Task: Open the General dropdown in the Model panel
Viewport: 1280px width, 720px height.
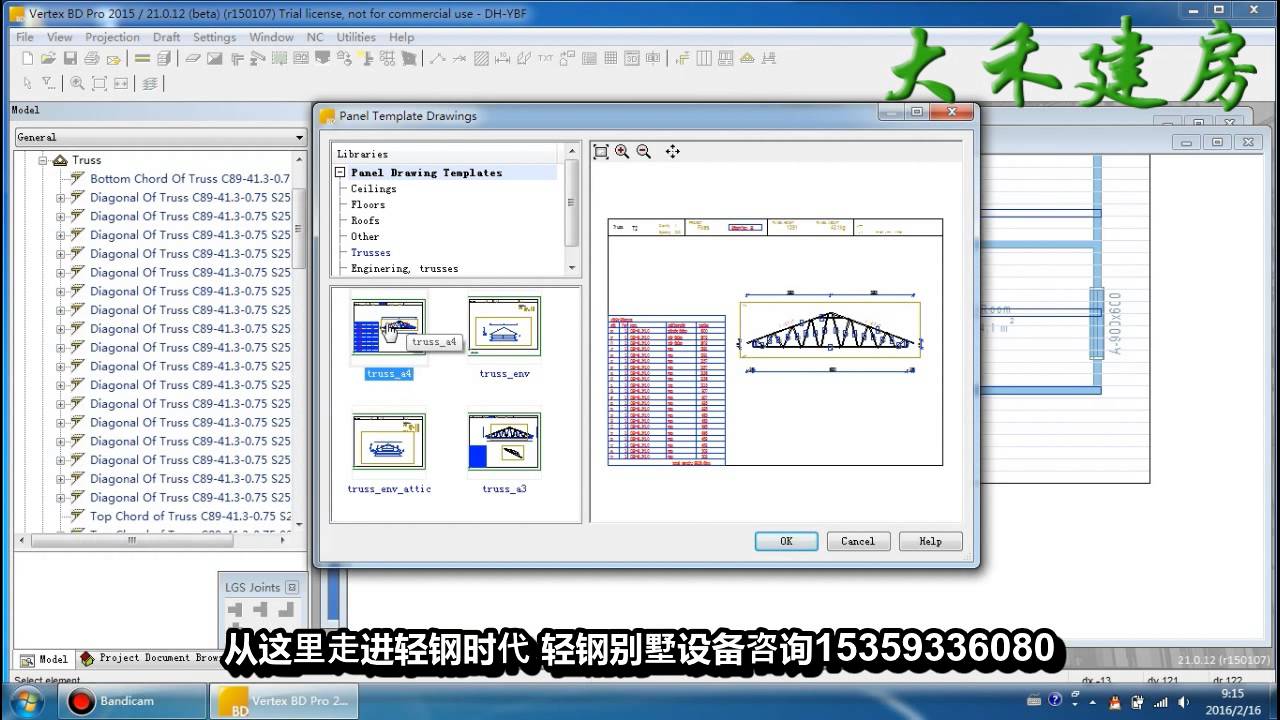Action: click(299, 137)
